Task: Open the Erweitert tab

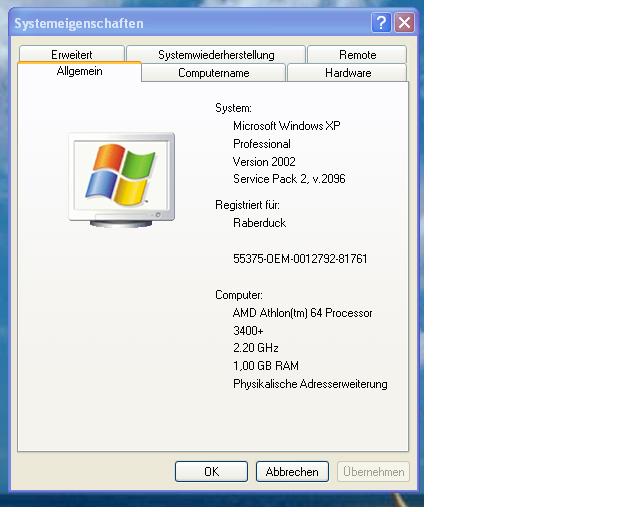Action: [72, 54]
